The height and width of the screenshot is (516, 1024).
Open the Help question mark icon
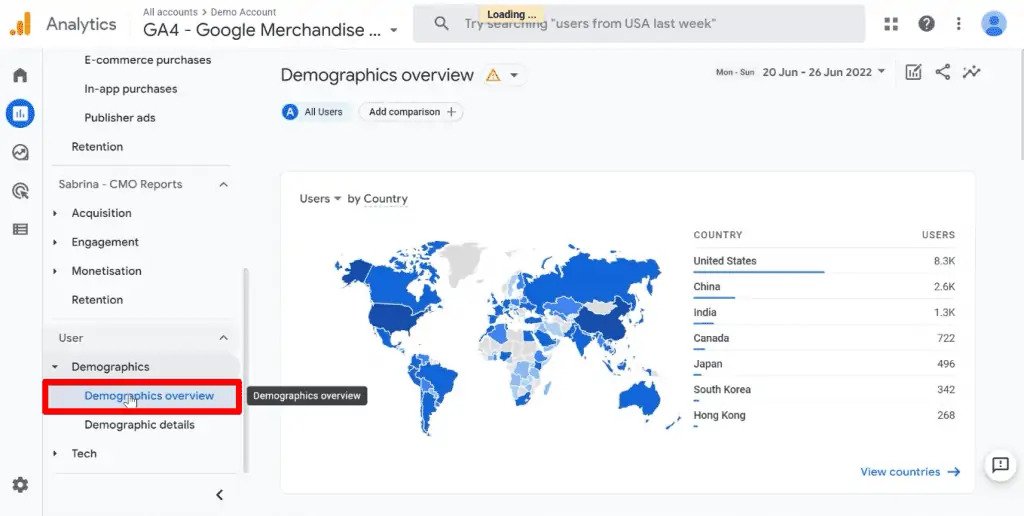point(926,24)
